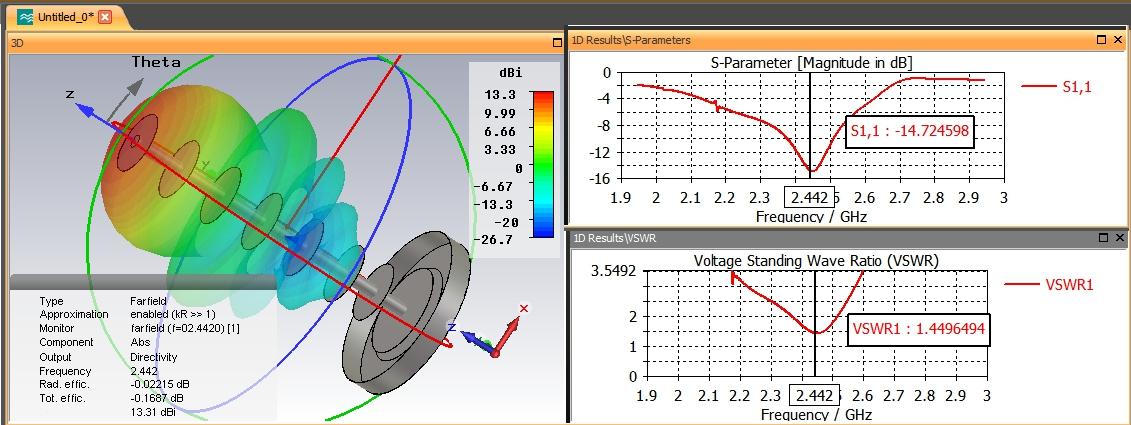Select the S1,1 legend entry
This screenshot has height=425, width=1131.
pyautogui.click(x=1057, y=87)
